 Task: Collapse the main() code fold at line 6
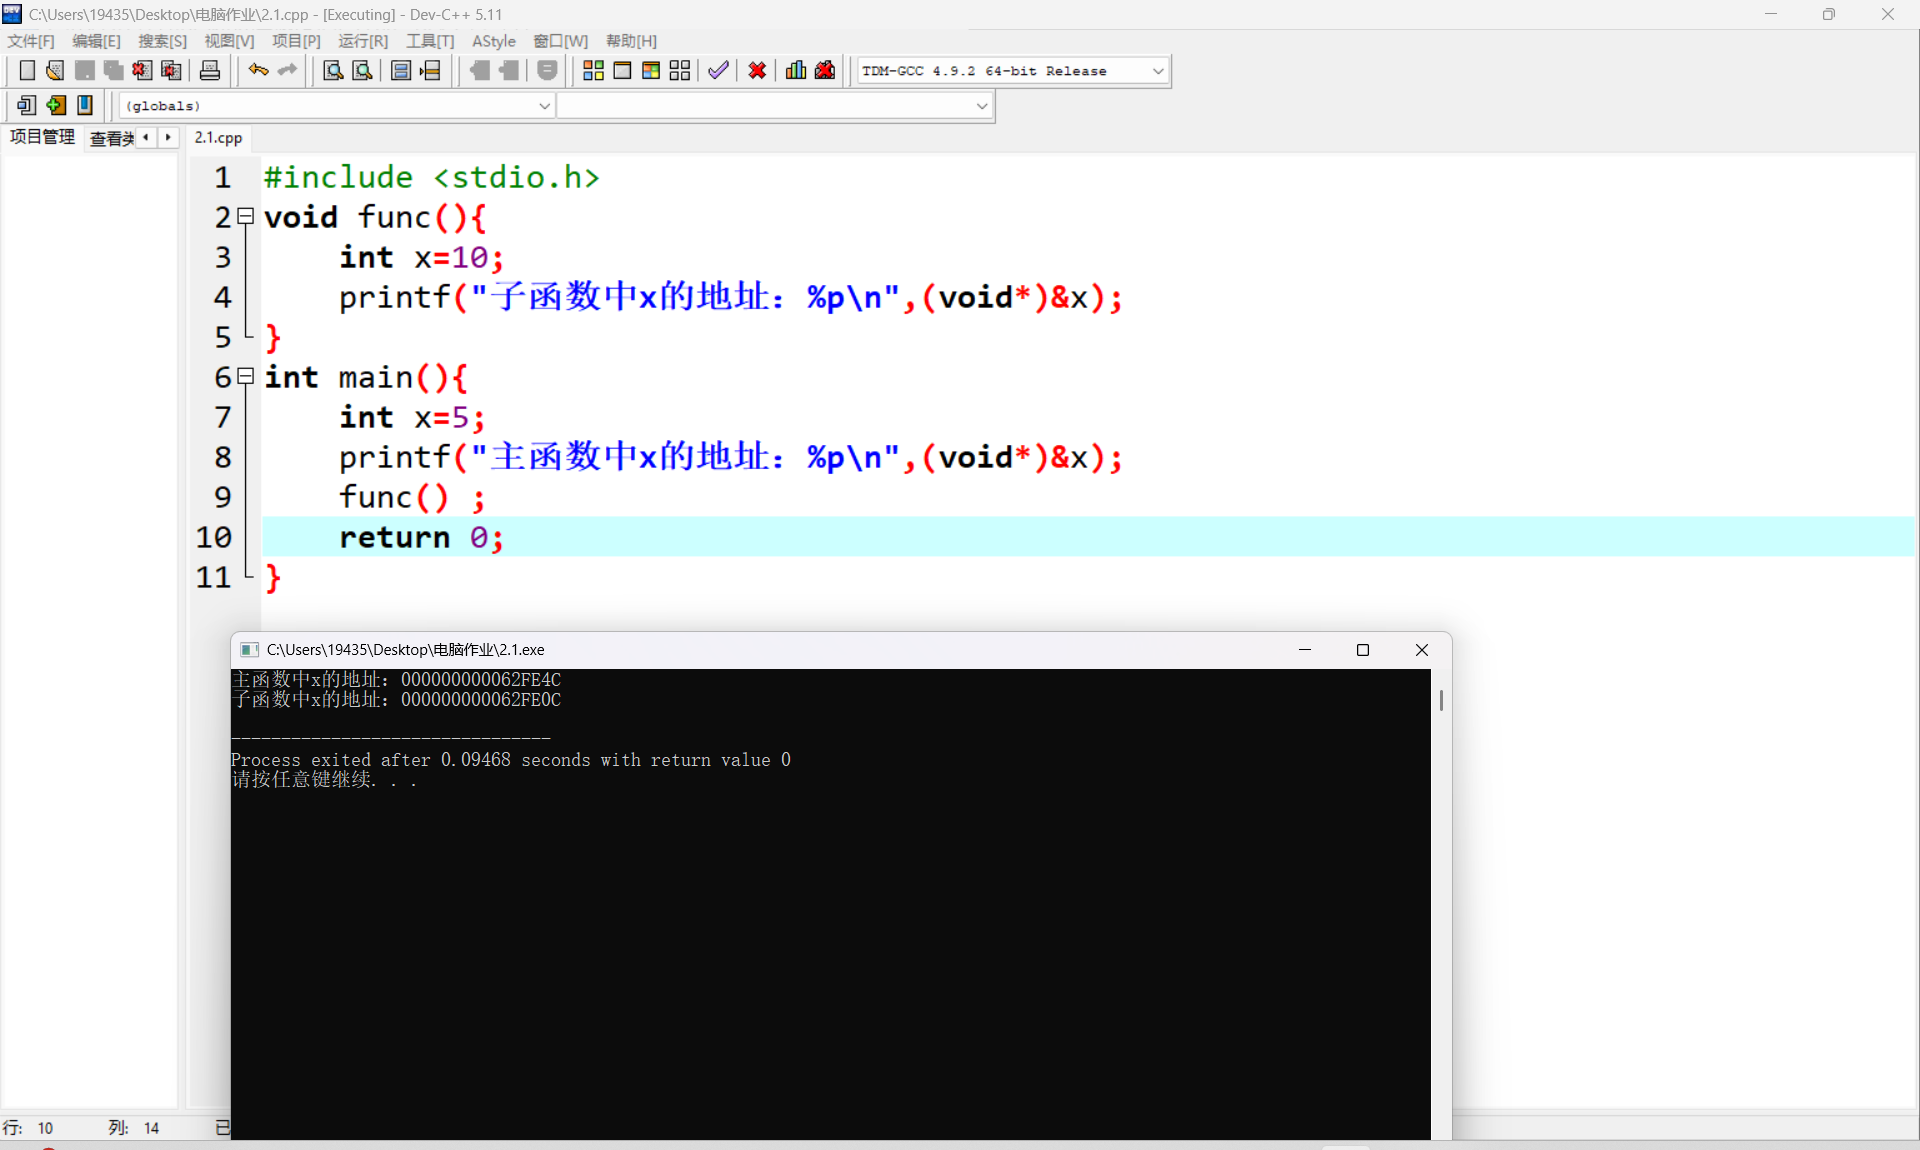pyautogui.click(x=246, y=376)
